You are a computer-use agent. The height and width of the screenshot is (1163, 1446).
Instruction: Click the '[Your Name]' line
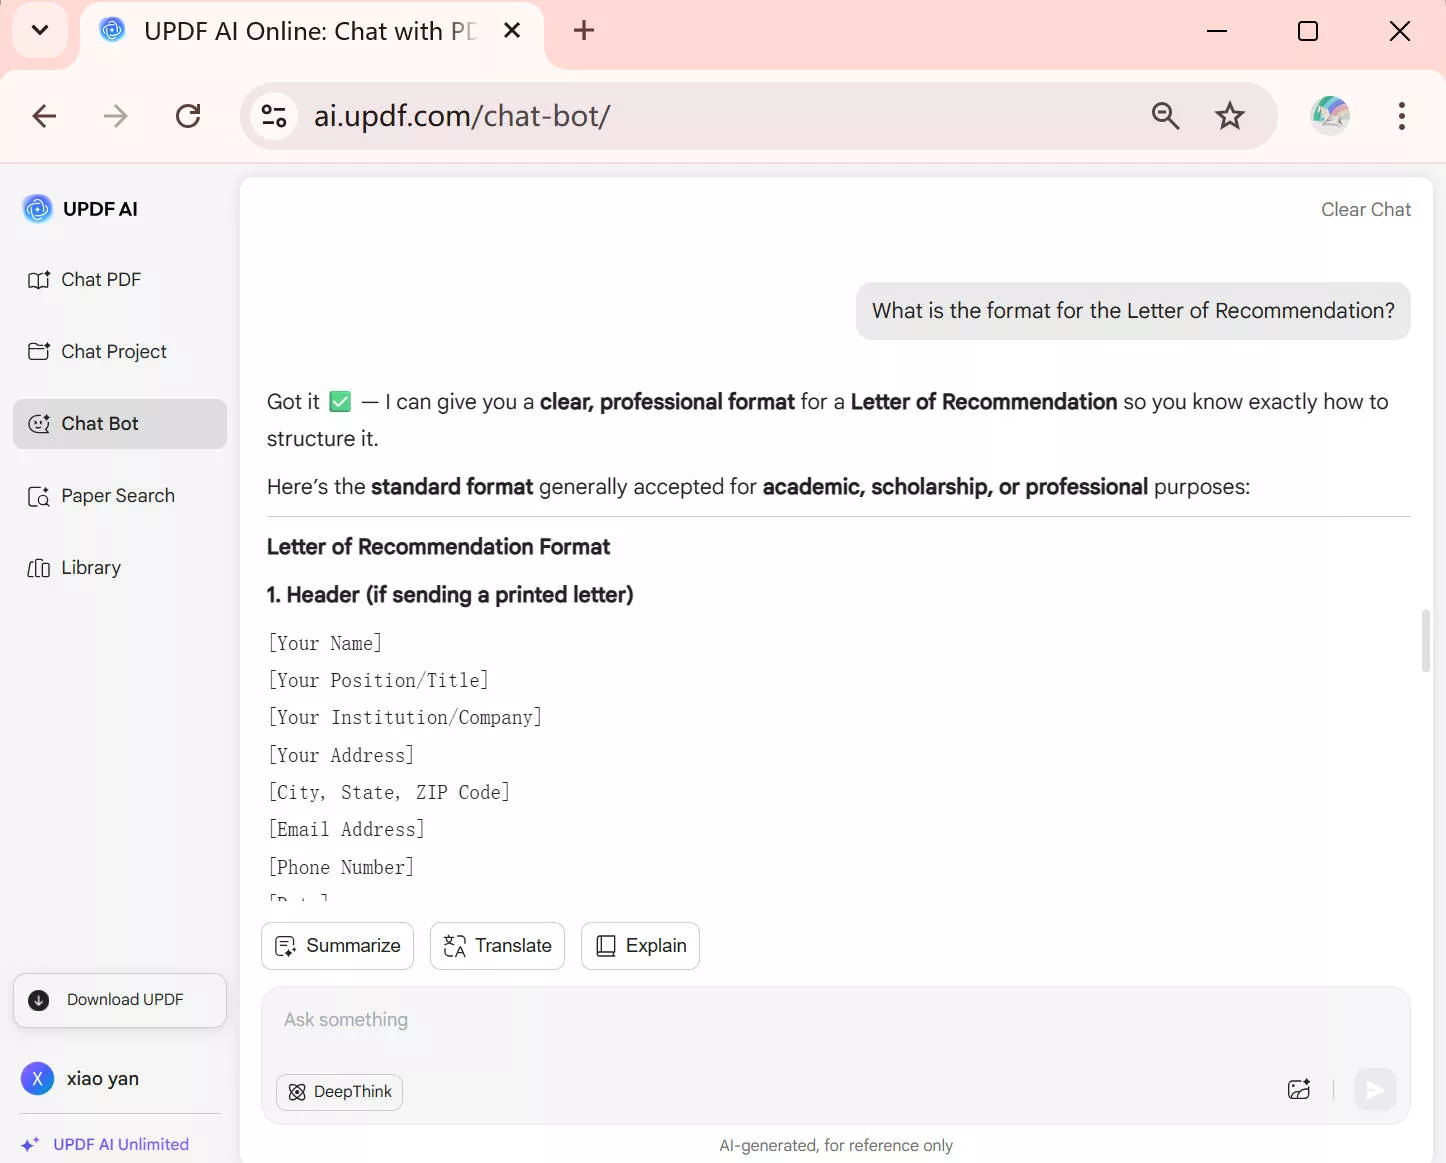click(x=325, y=644)
